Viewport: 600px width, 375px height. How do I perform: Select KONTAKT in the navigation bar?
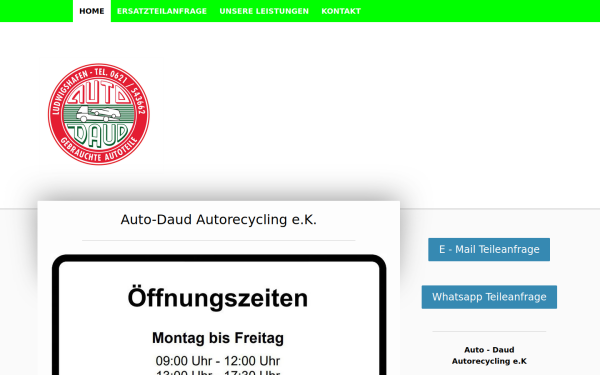341,11
